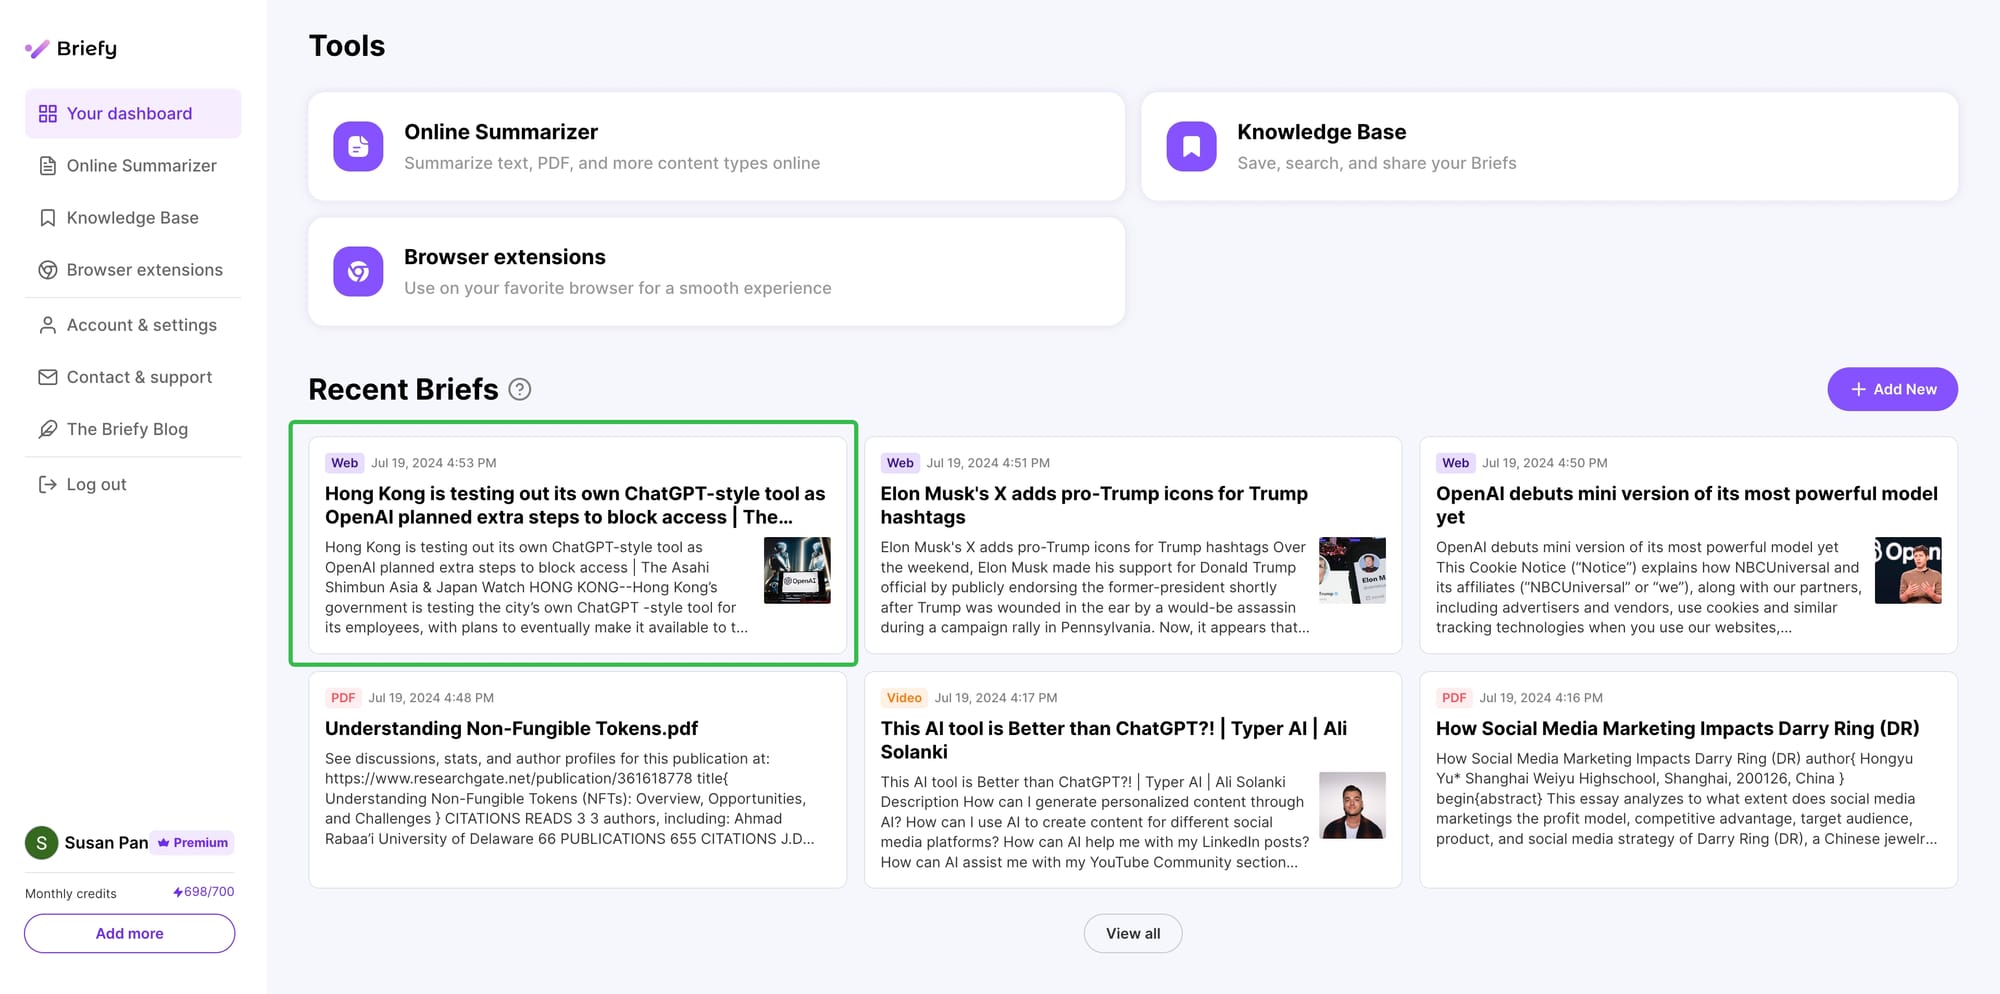The width and height of the screenshot is (2000, 994).
Task: Open the OpenAI debuts mini version brief
Action: point(1688,545)
